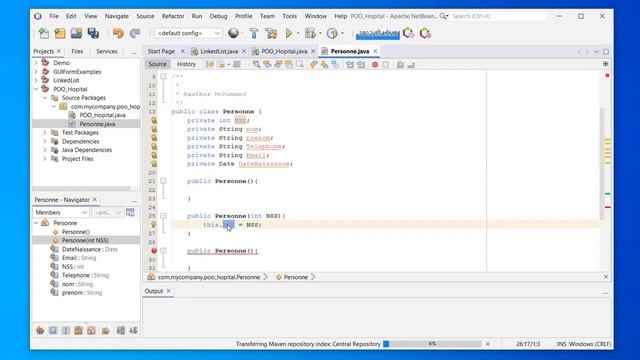Click the Shift Line Left icon in the editor toolbar
640x360 pixels.
pyautogui.click(x=350, y=64)
